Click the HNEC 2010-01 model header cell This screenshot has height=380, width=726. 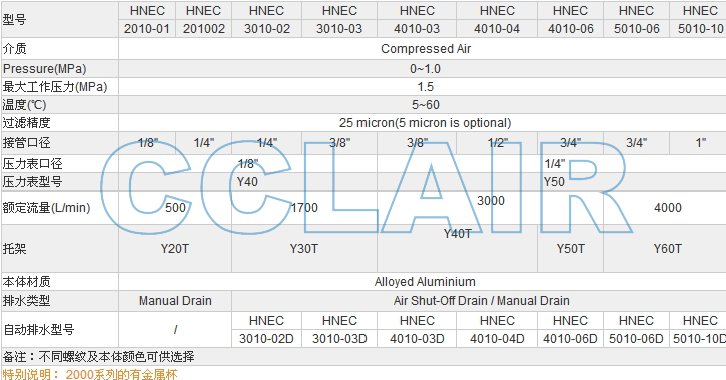pyautogui.click(x=147, y=19)
